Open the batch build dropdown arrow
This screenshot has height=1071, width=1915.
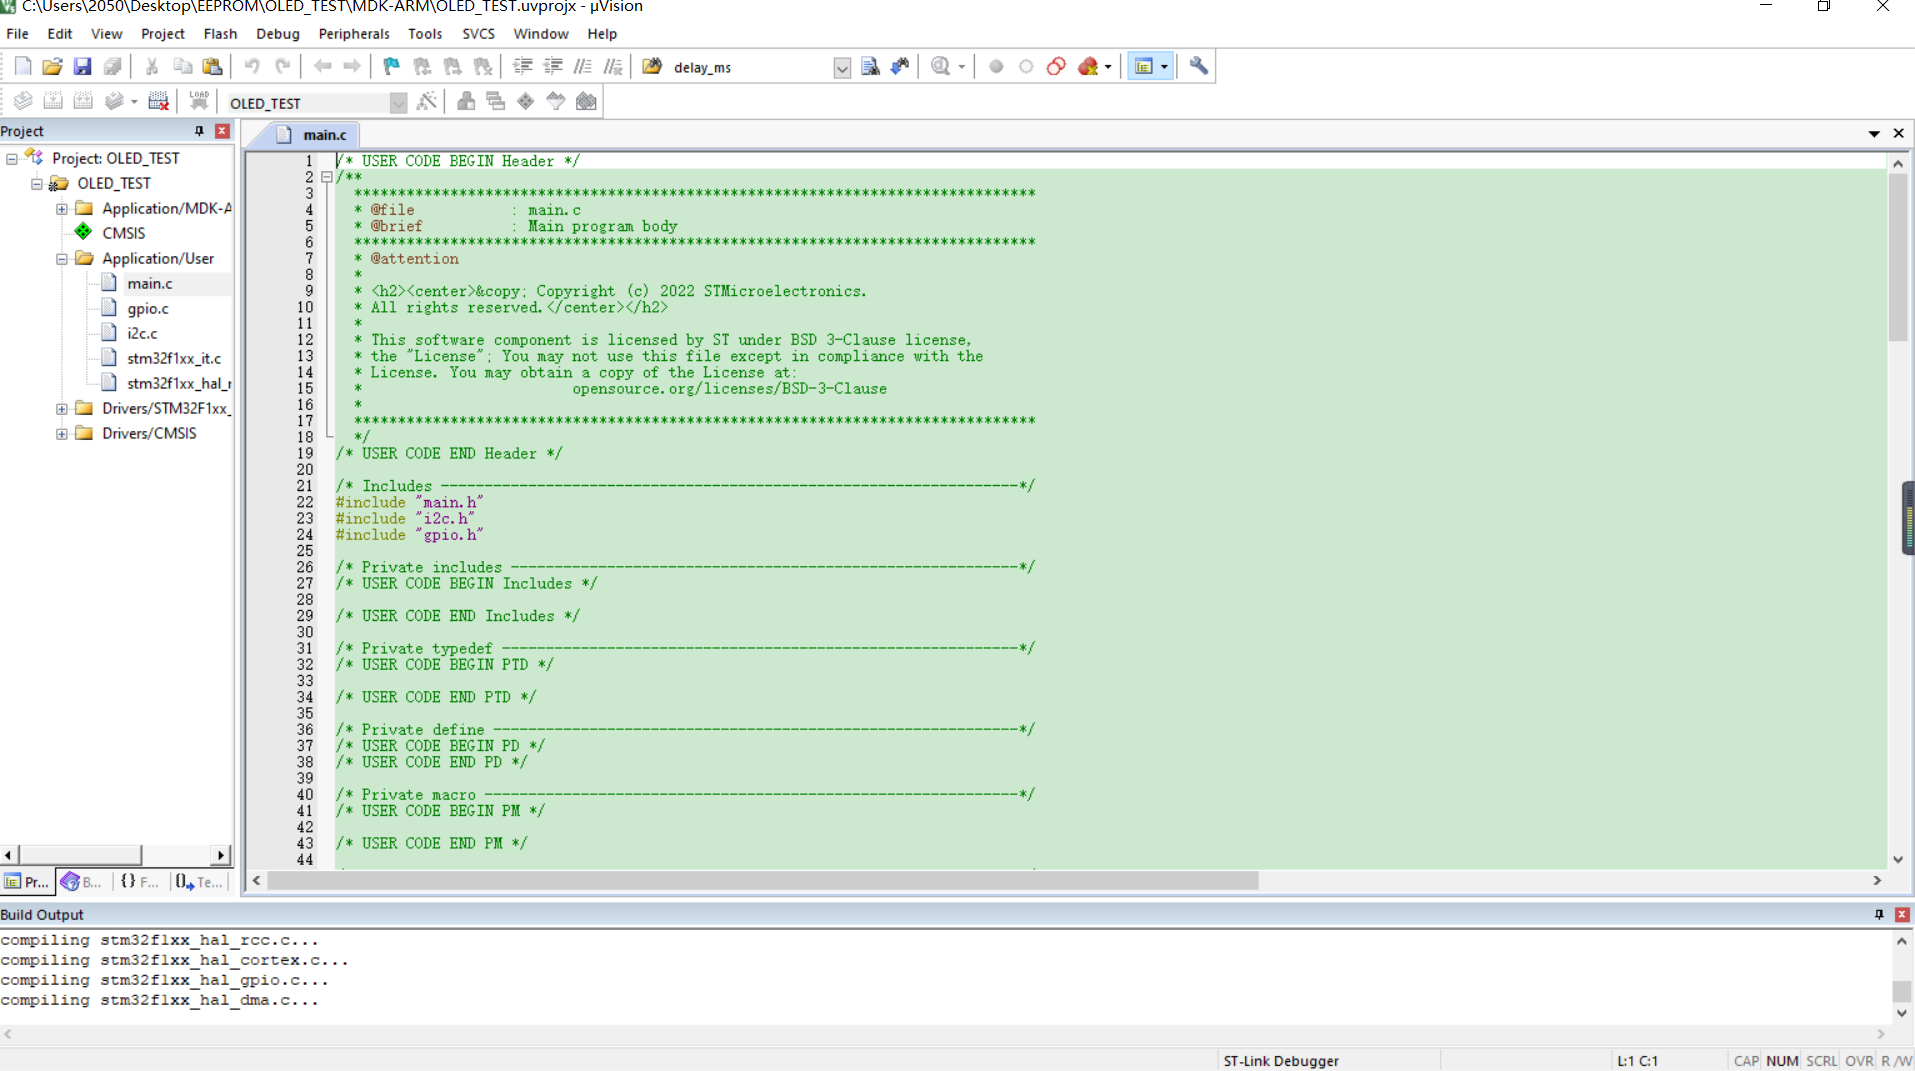click(134, 101)
